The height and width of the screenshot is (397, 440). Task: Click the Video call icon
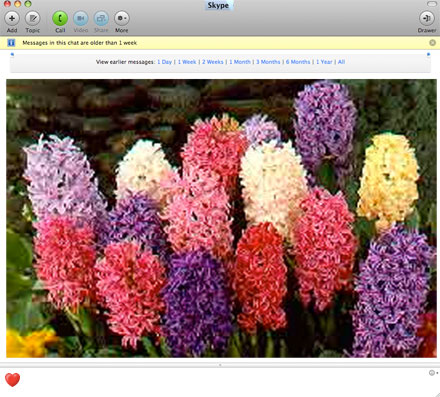pyautogui.click(x=81, y=18)
